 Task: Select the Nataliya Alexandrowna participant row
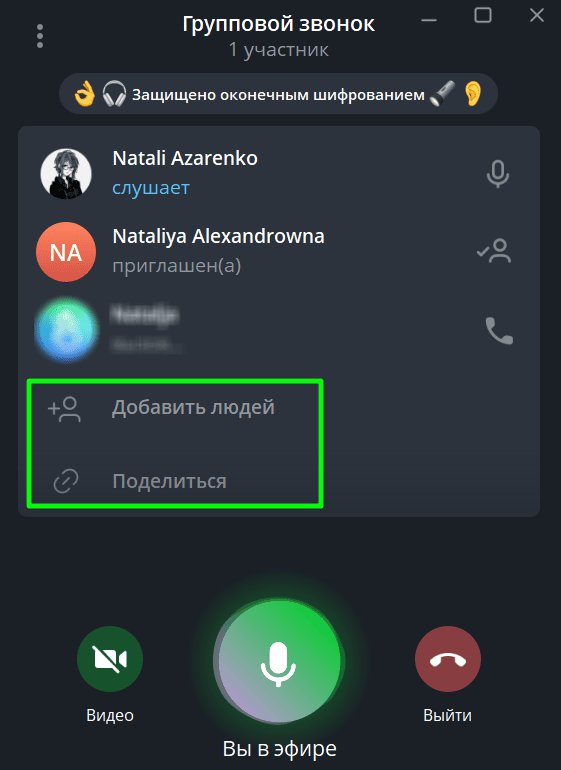point(279,252)
